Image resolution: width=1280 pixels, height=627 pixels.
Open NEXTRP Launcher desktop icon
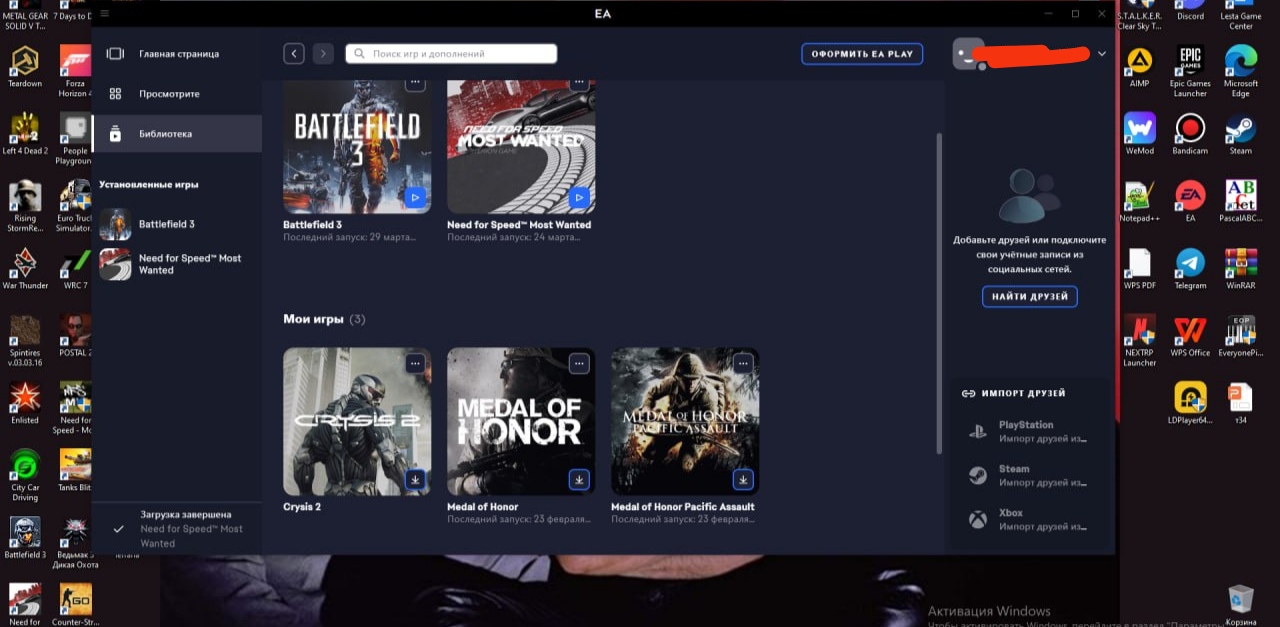[x=1139, y=340]
